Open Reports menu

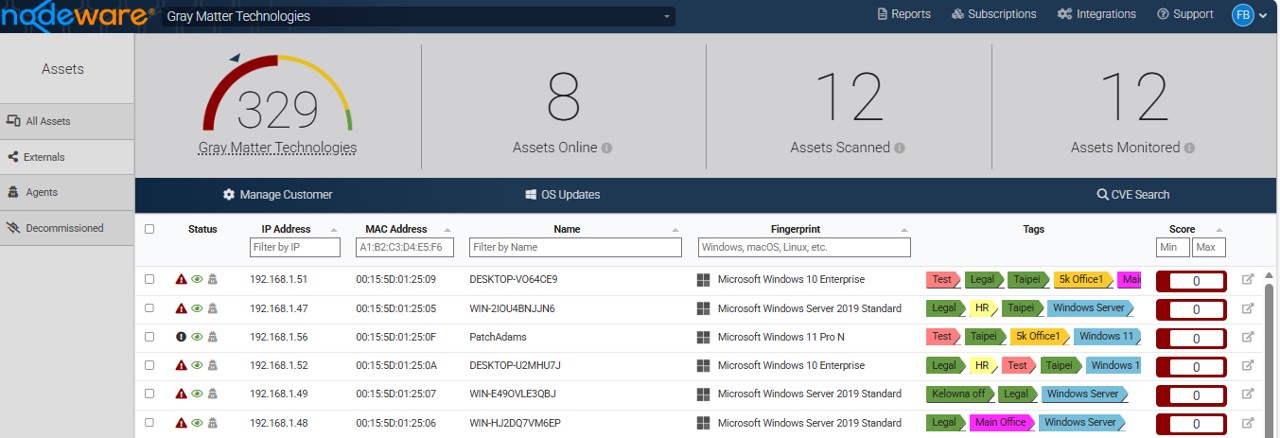904,14
